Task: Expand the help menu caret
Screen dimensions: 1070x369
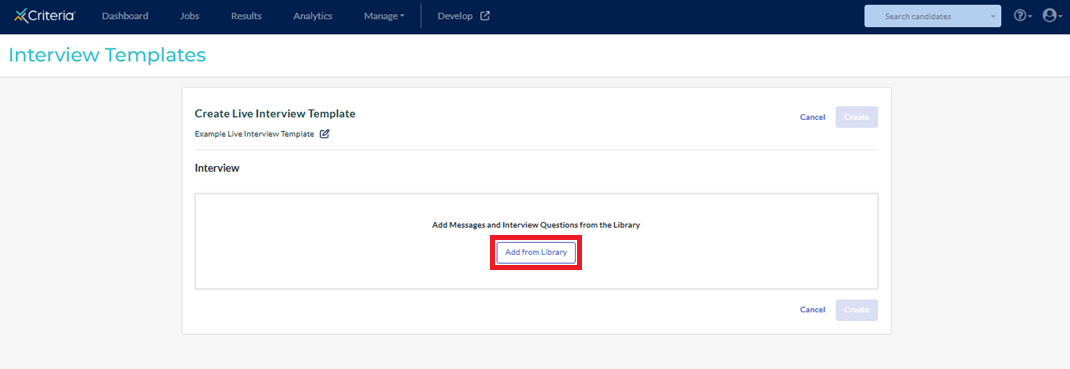Action: 1030,16
